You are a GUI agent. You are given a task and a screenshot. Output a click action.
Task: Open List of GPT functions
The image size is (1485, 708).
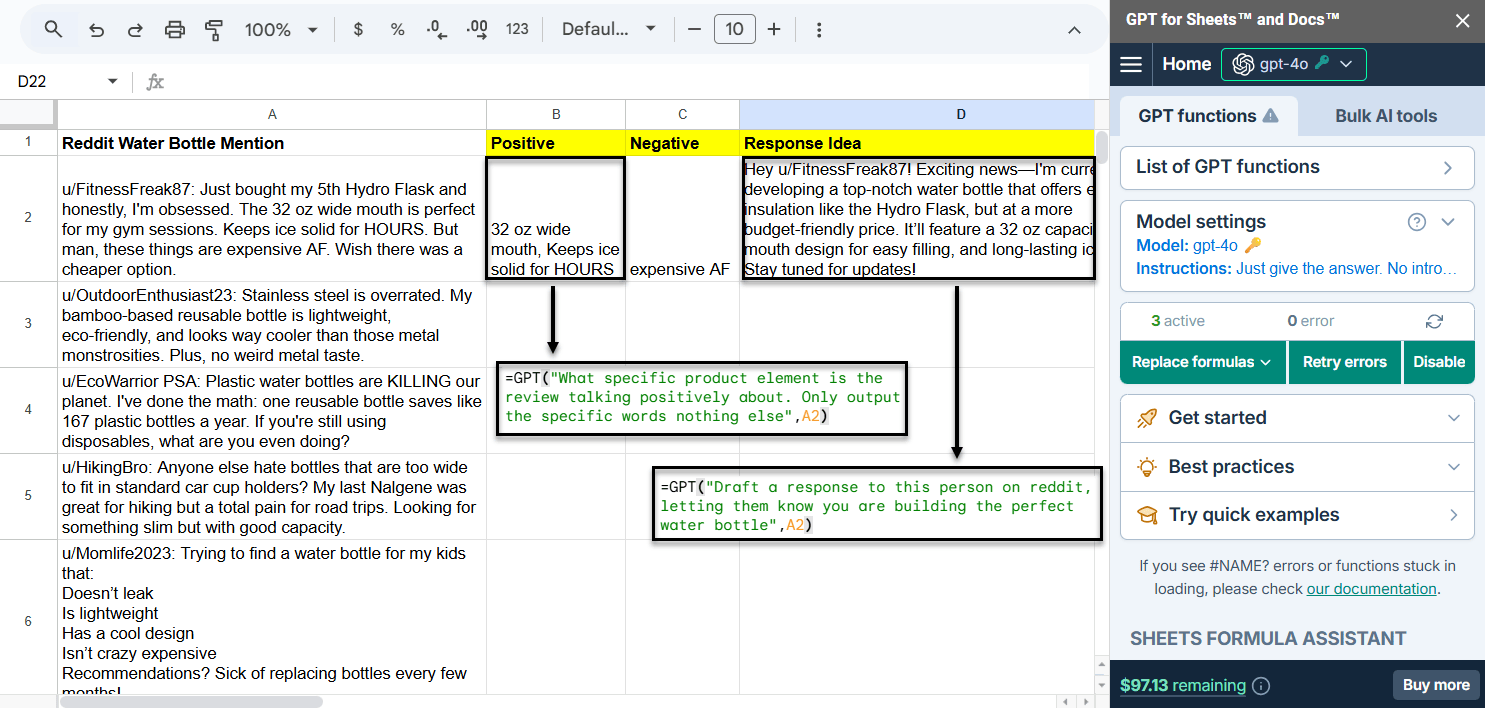1297,167
